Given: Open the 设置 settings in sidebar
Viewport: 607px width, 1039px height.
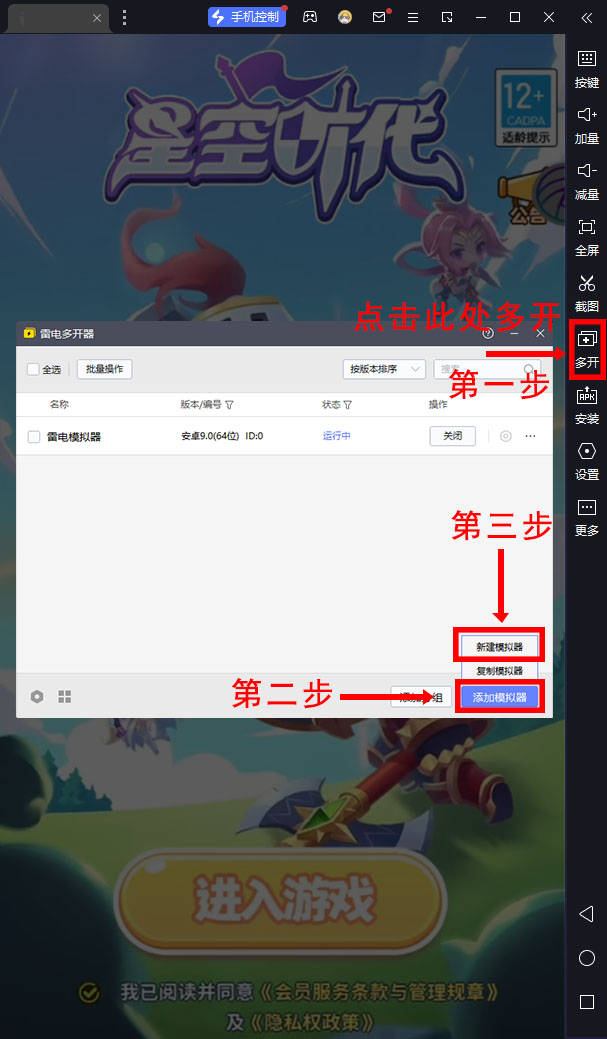Looking at the screenshot, I should pyautogui.click(x=586, y=461).
